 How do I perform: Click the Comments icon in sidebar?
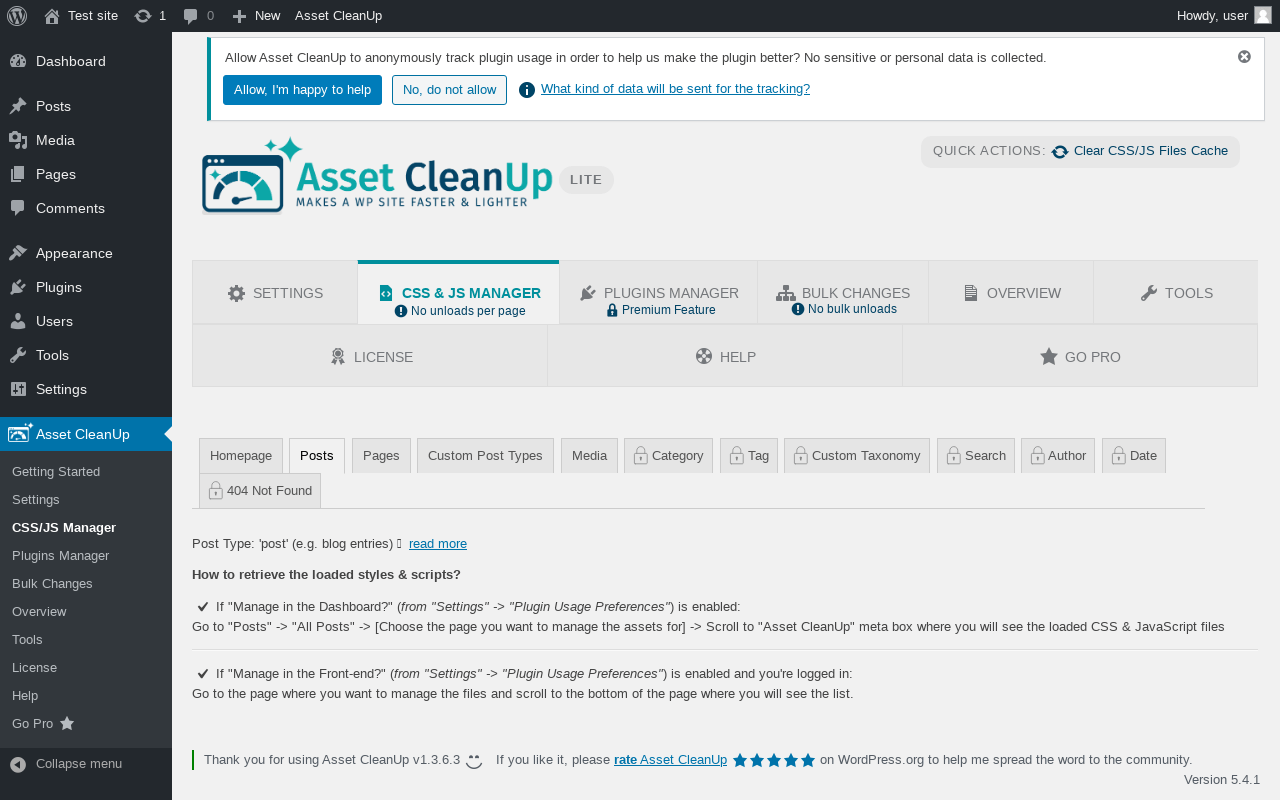tap(18, 208)
